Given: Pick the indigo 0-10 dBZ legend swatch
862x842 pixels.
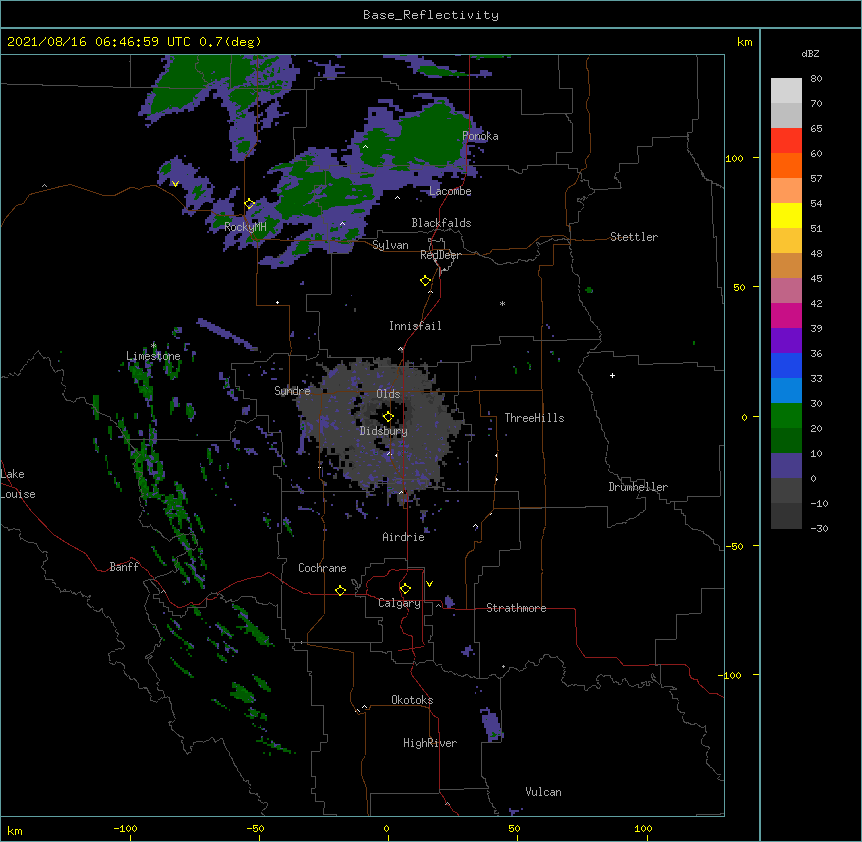Looking at the screenshot, I should [786, 466].
